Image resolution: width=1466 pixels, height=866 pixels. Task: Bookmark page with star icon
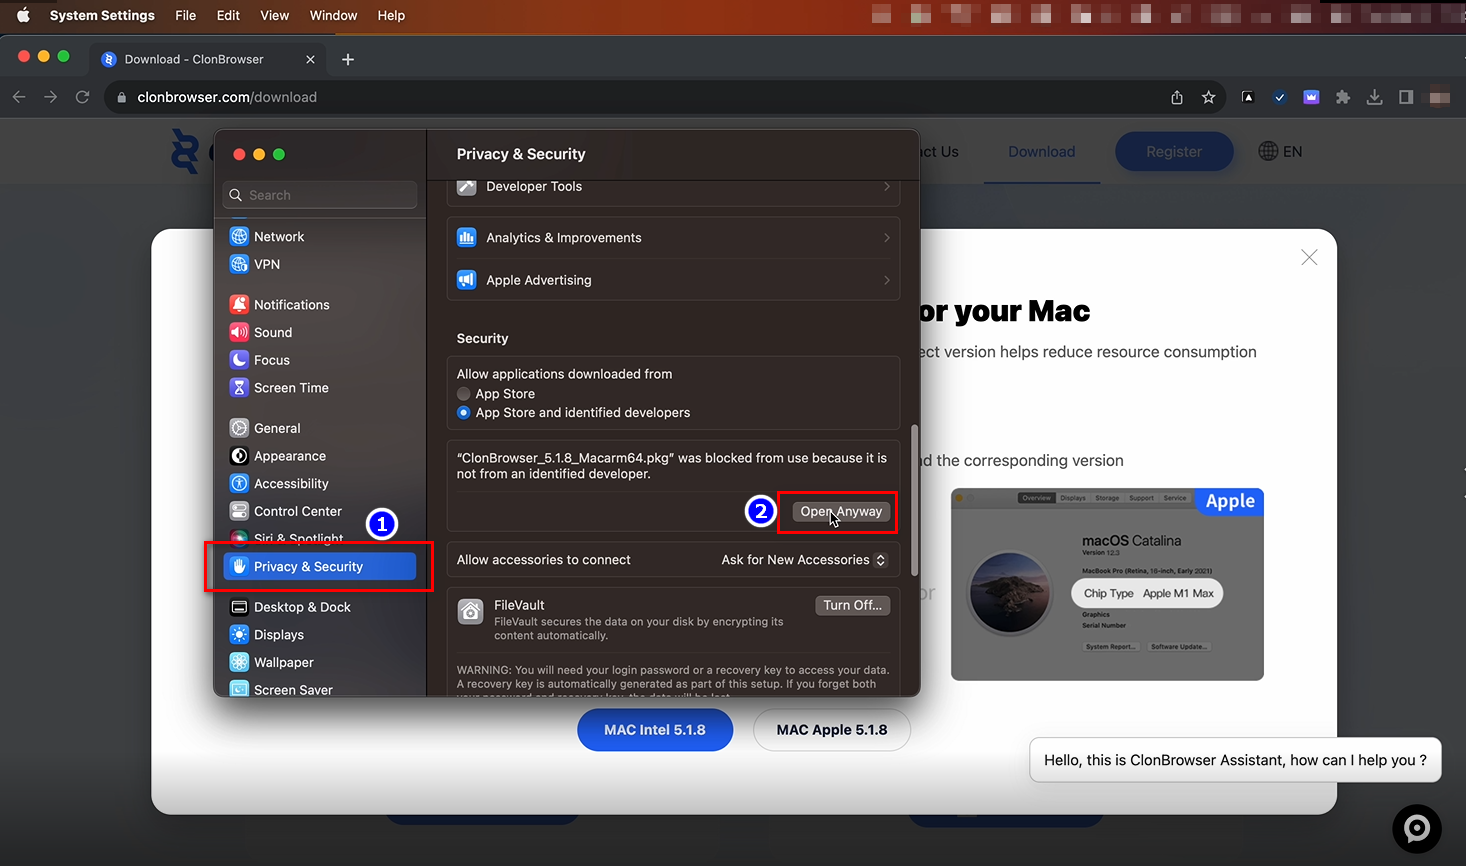[x=1209, y=97]
